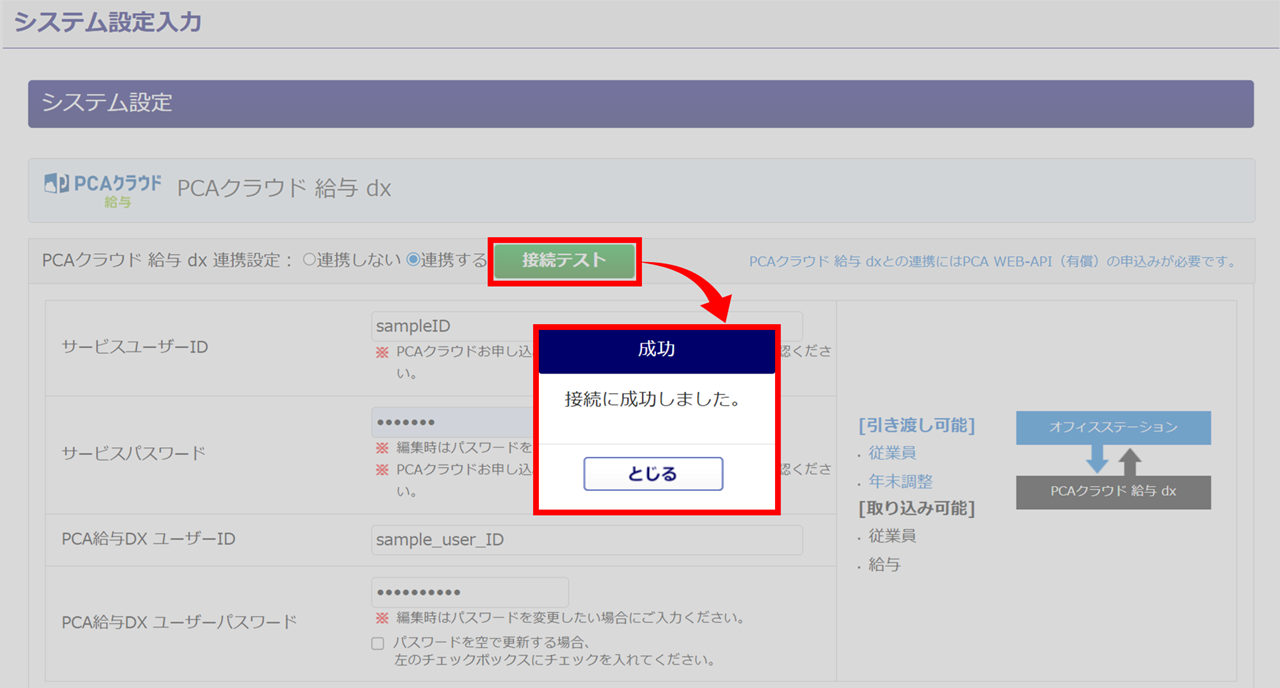This screenshot has width=1280, height=688.
Task: Click the 接続テスト button
Action: [x=564, y=260]
